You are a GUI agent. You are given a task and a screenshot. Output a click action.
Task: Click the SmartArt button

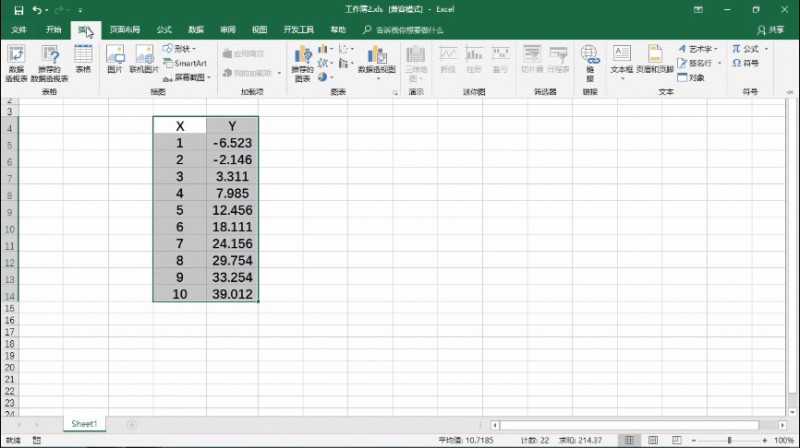[185, 63]
